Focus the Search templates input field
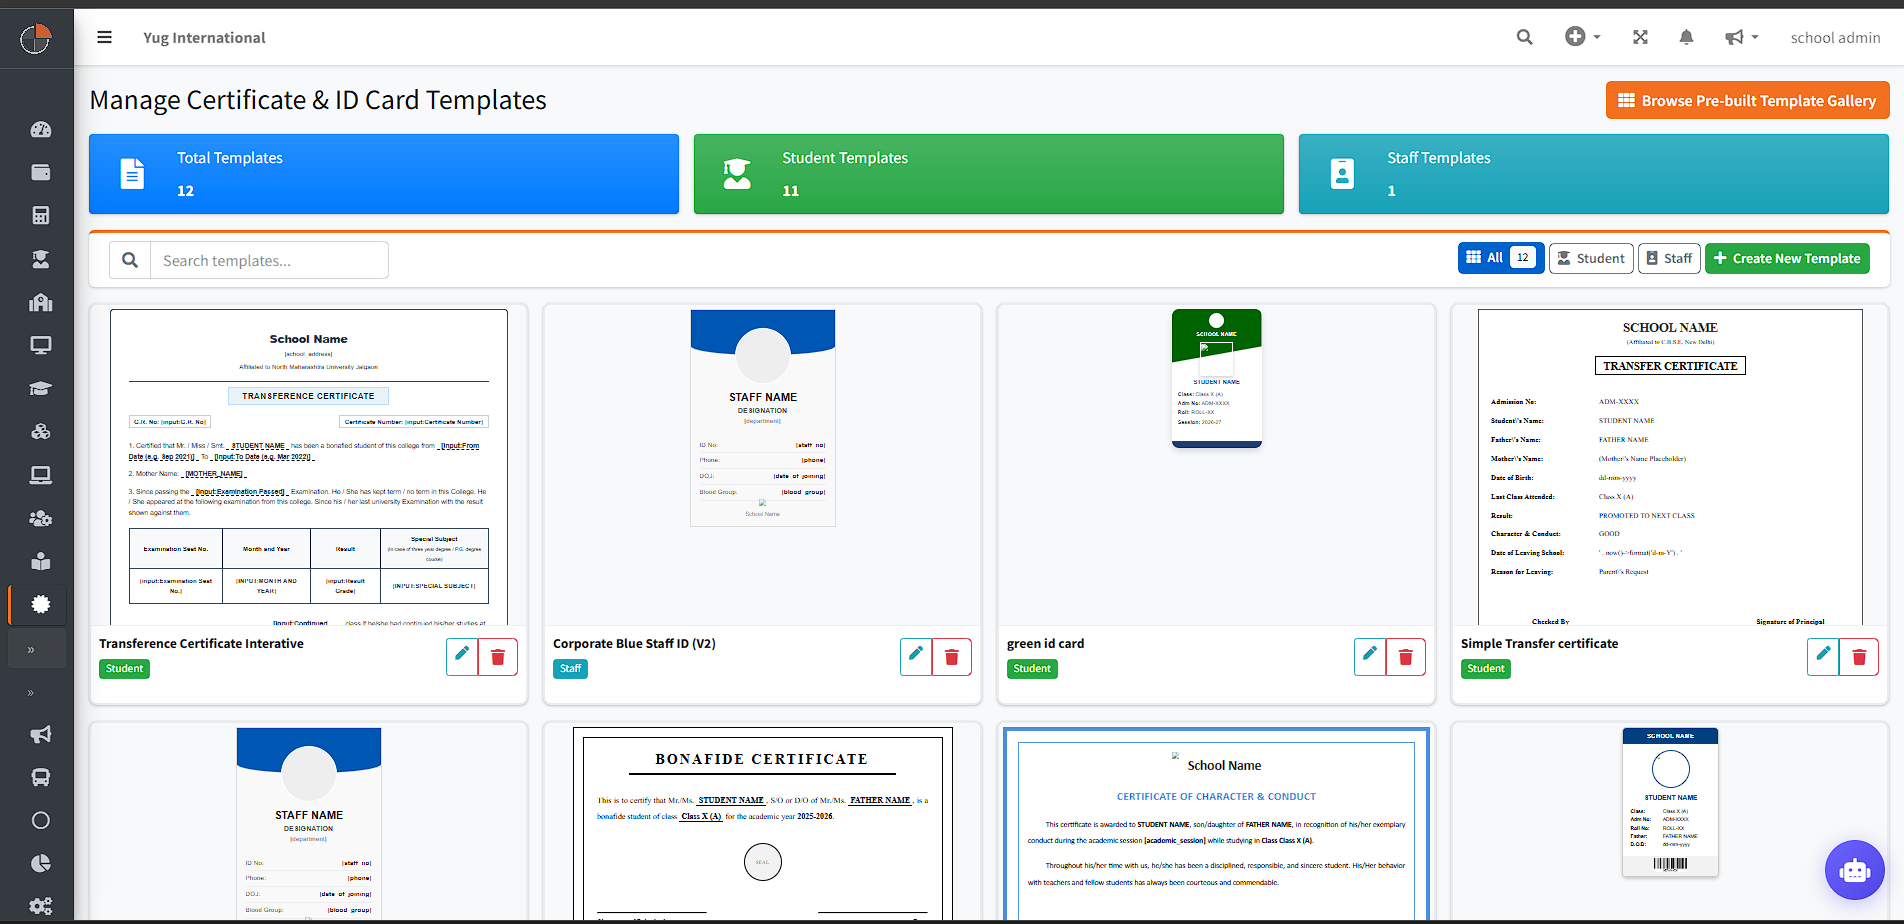This screenshot has height=924, width=1904. point(269,260)
